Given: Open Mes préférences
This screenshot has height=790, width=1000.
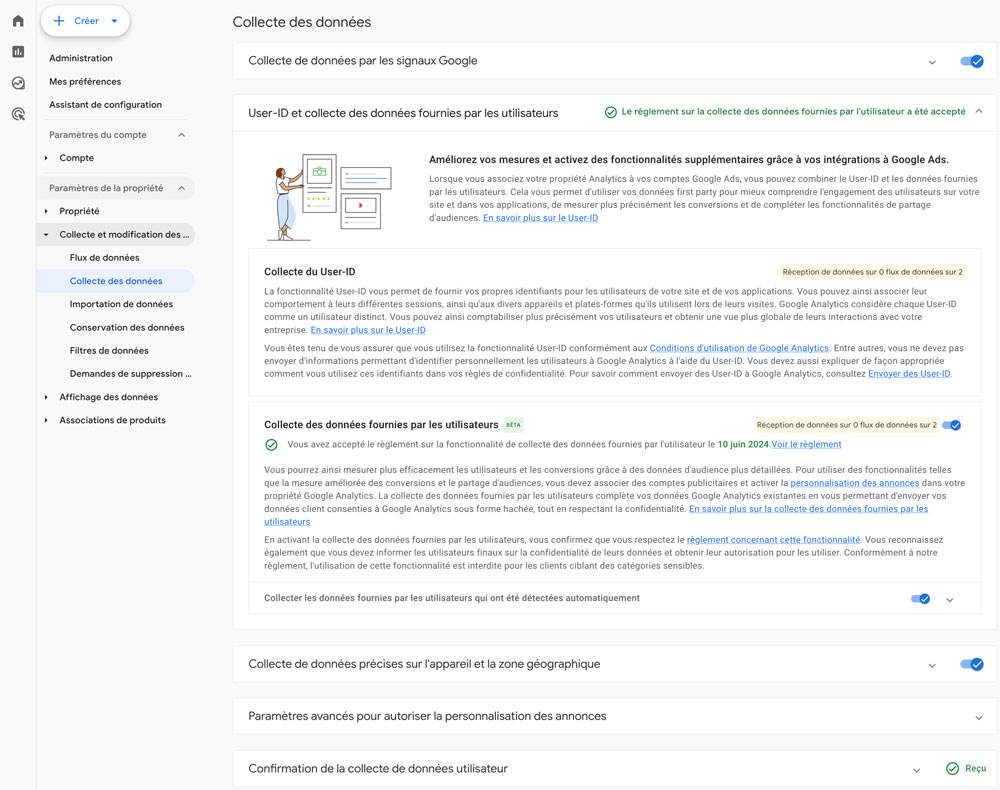Looking at the screenshot, I should (85, 82).
